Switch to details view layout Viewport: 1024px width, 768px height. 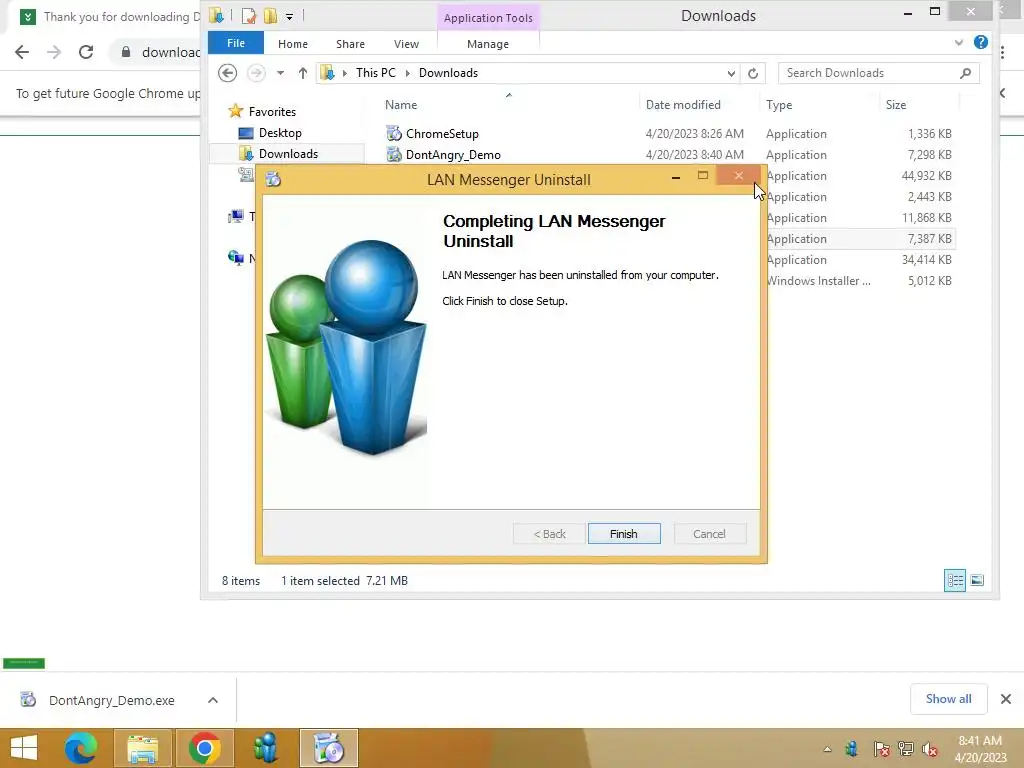[x=955, y=581]
